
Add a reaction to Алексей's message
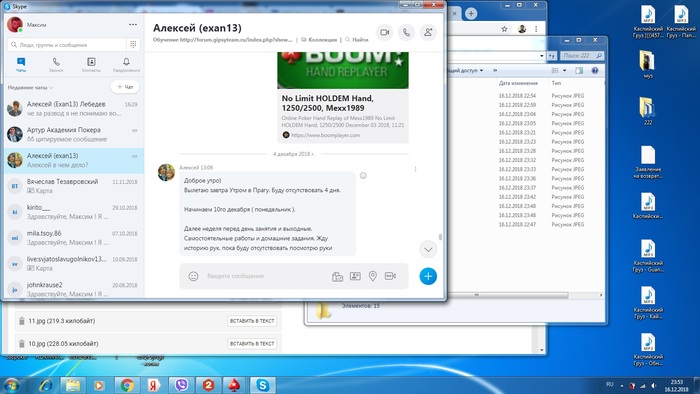[x=363, y=176]
